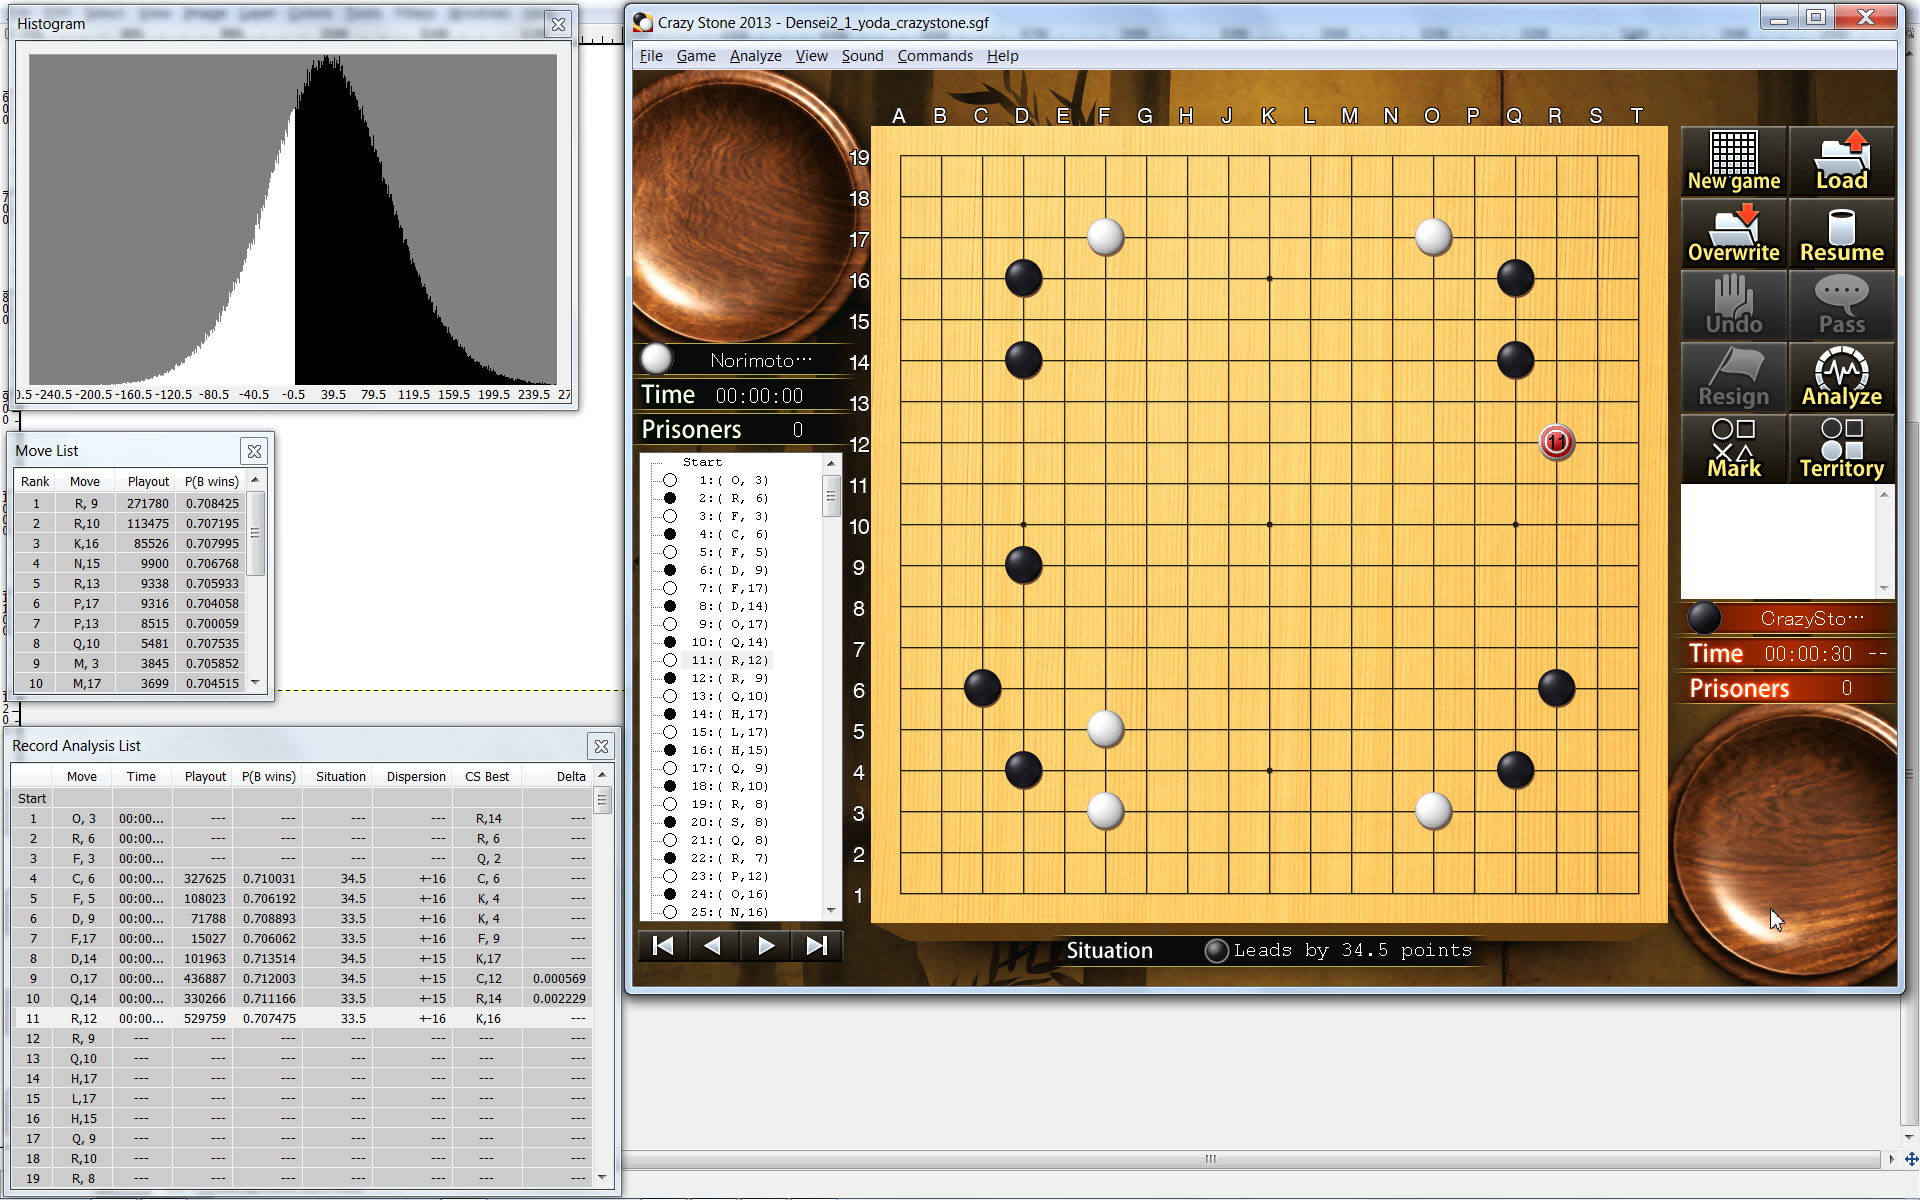Advance to next move
1920x1200 pixels.
click(x=765, y=946)
